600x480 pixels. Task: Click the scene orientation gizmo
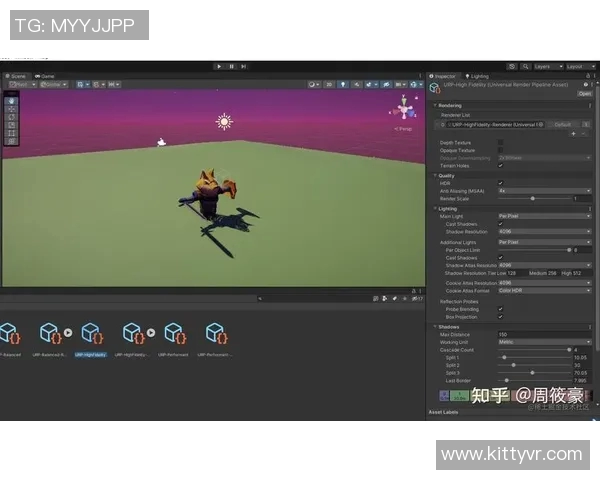click(x=405, y=107)
